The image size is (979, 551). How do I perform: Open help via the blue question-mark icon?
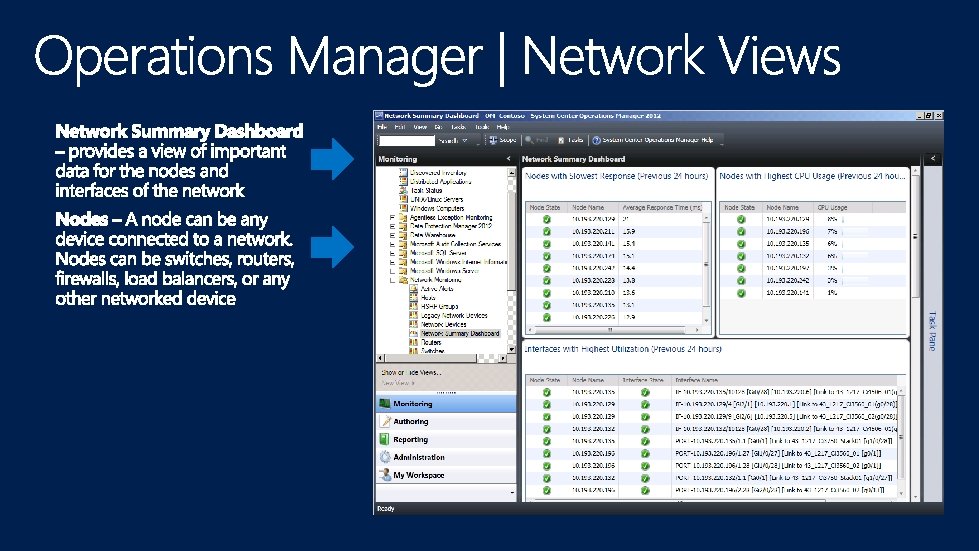596,140
